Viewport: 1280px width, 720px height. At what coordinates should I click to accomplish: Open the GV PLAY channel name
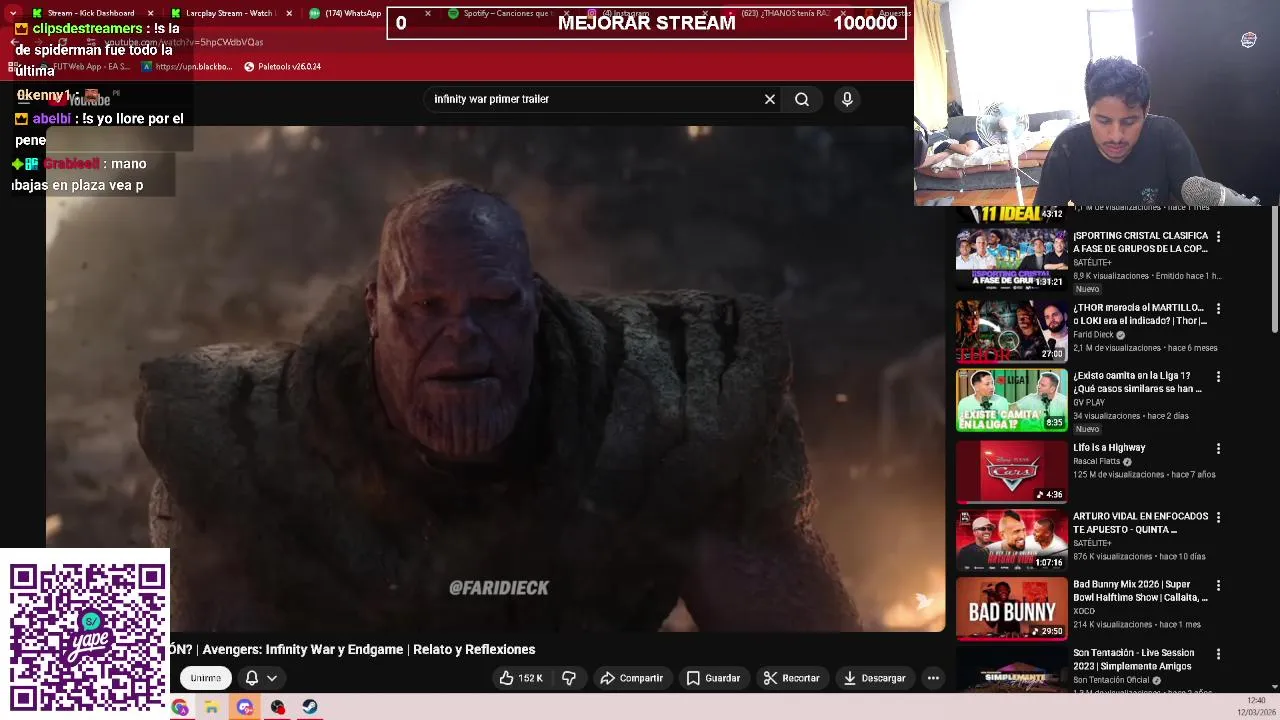point(1089,402)
